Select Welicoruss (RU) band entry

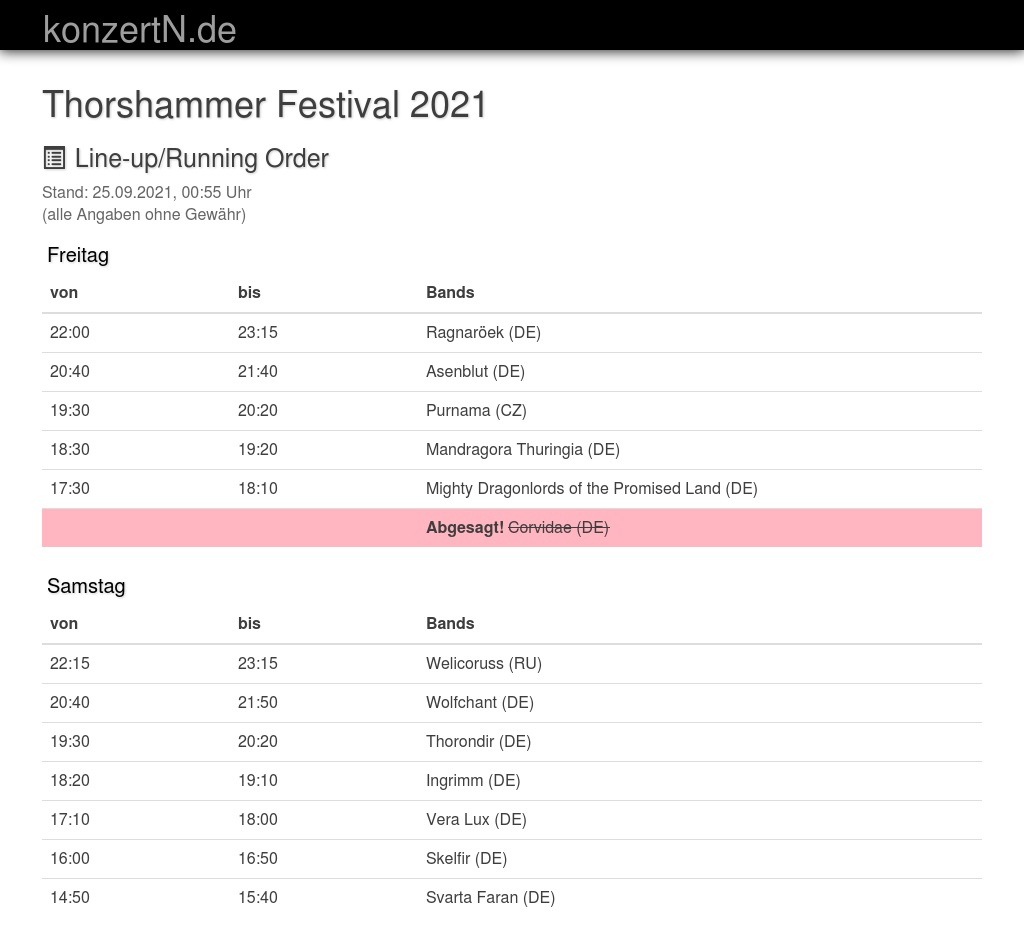tap(484, 663)
